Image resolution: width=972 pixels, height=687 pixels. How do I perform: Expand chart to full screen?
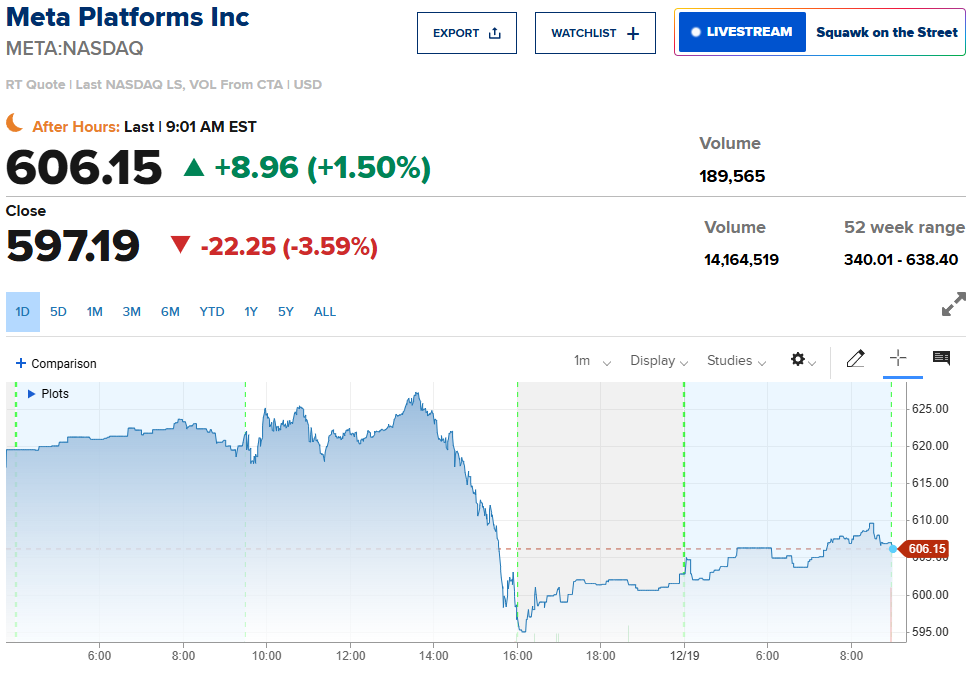[x=954, y=304]
